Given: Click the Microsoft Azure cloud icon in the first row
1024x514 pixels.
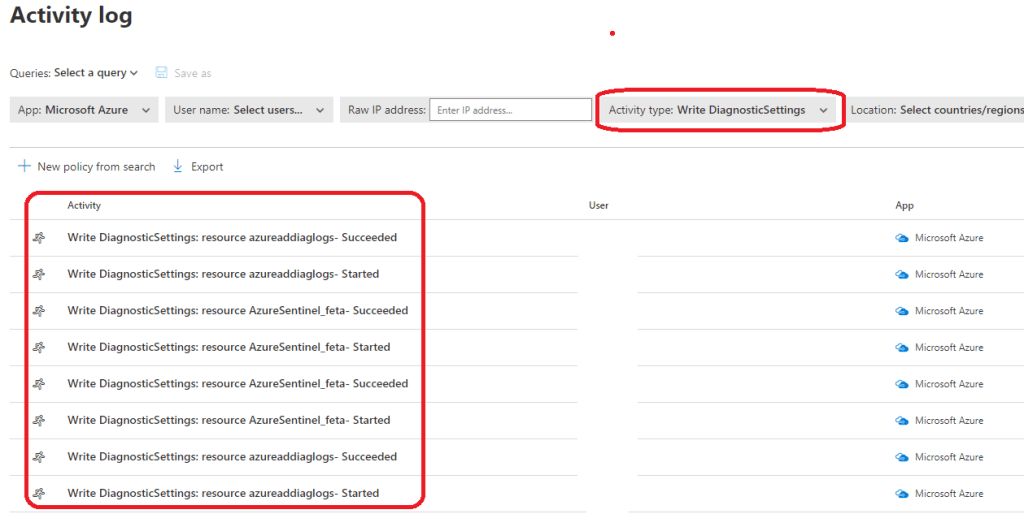Looking at the screenshot, I should [x=902, y=238].
